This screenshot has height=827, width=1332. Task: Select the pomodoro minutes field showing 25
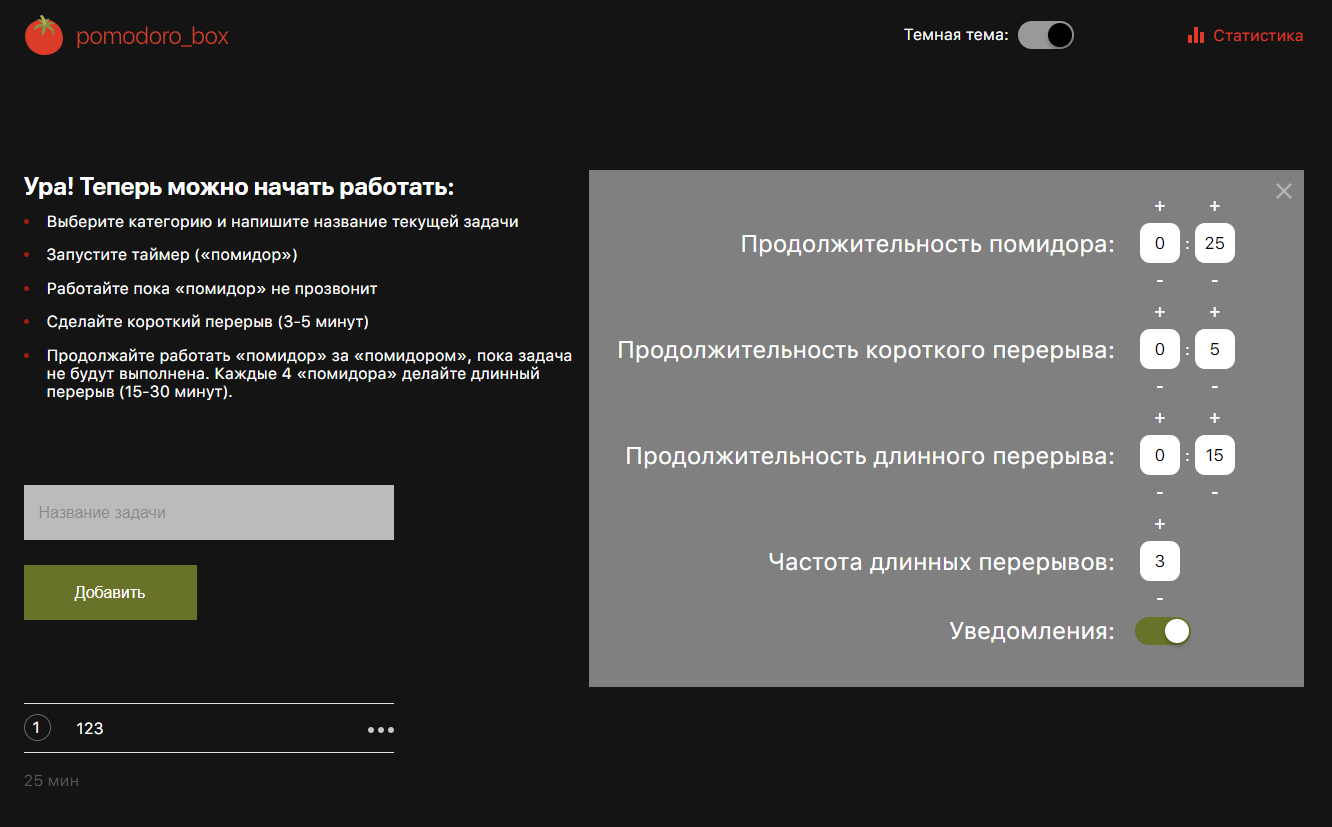(1214, 243)
